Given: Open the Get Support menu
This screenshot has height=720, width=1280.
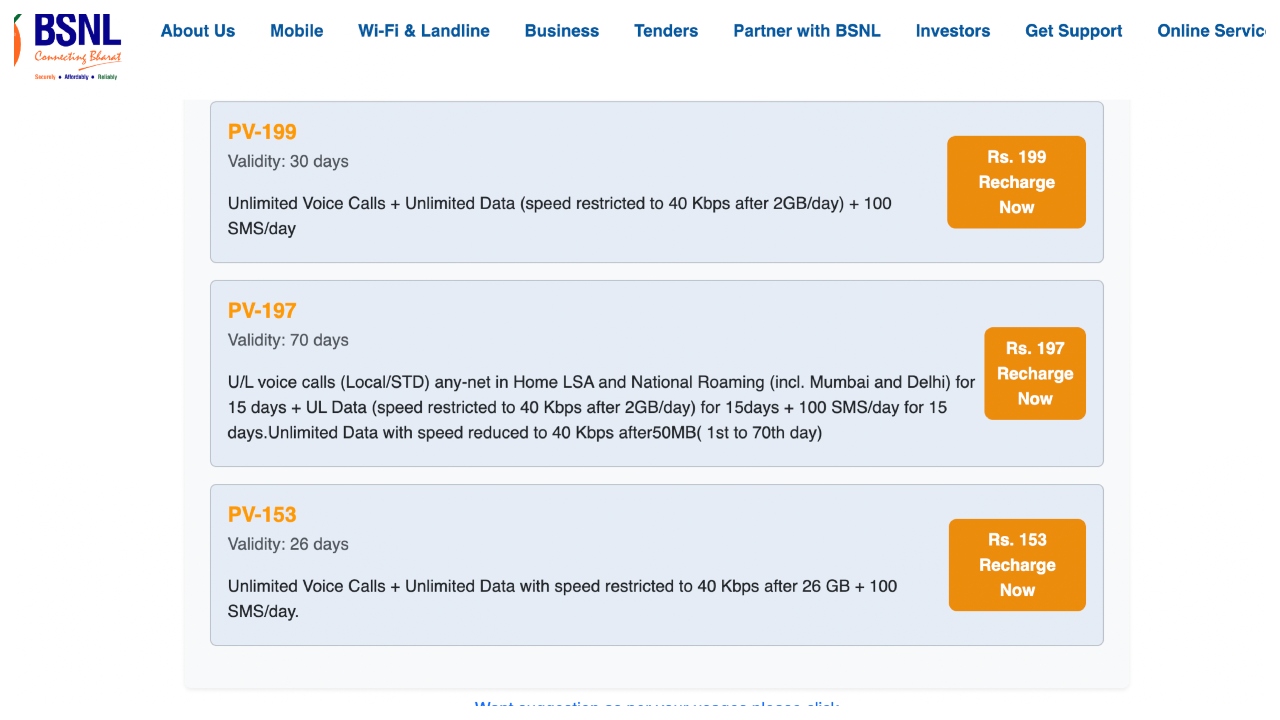Looking at the screenshot, I should tap(1074, 31).
